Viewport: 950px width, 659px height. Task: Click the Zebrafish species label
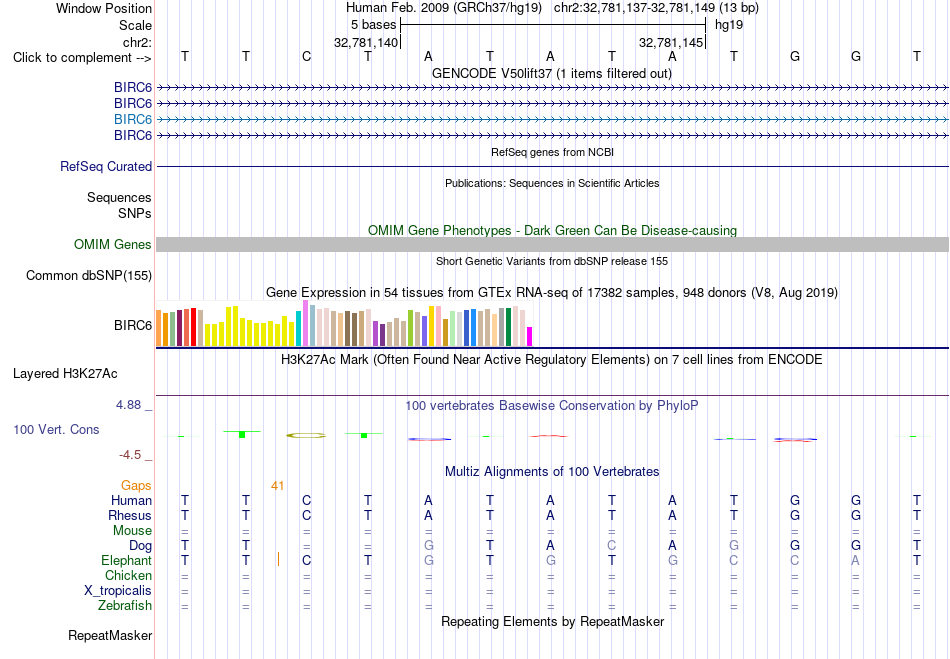pyautogui.click(x=125, y=605)
